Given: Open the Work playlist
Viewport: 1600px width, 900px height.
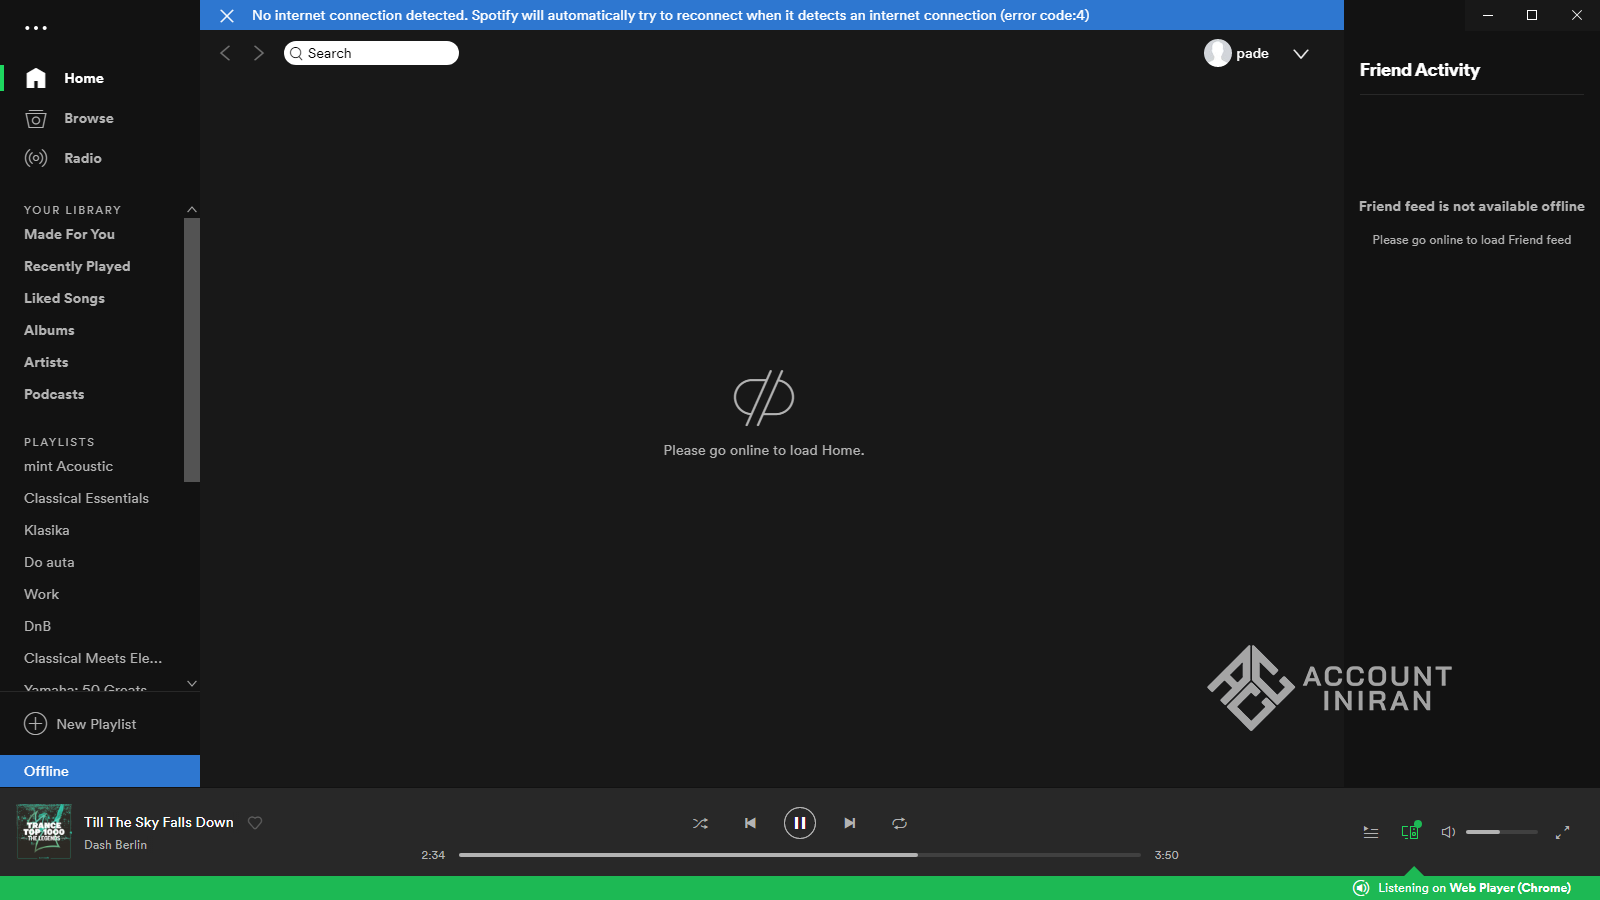Looking at the screenshot, I should point(41,594).
